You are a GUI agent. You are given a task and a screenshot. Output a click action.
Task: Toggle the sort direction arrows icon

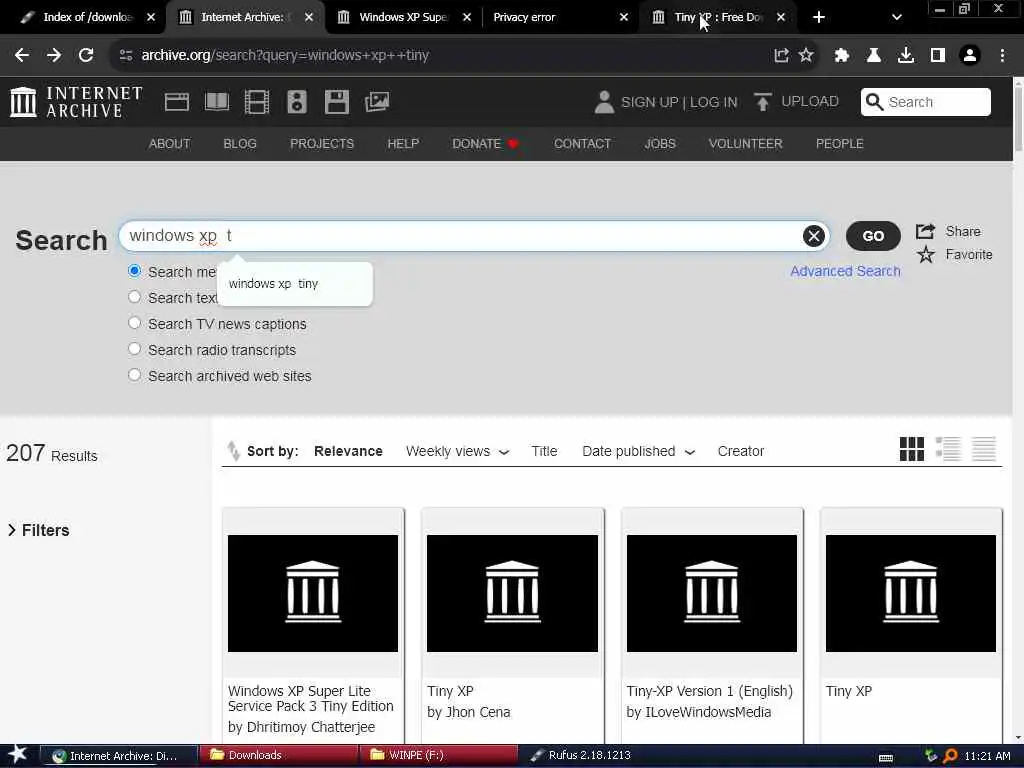[x=233, y=451]
